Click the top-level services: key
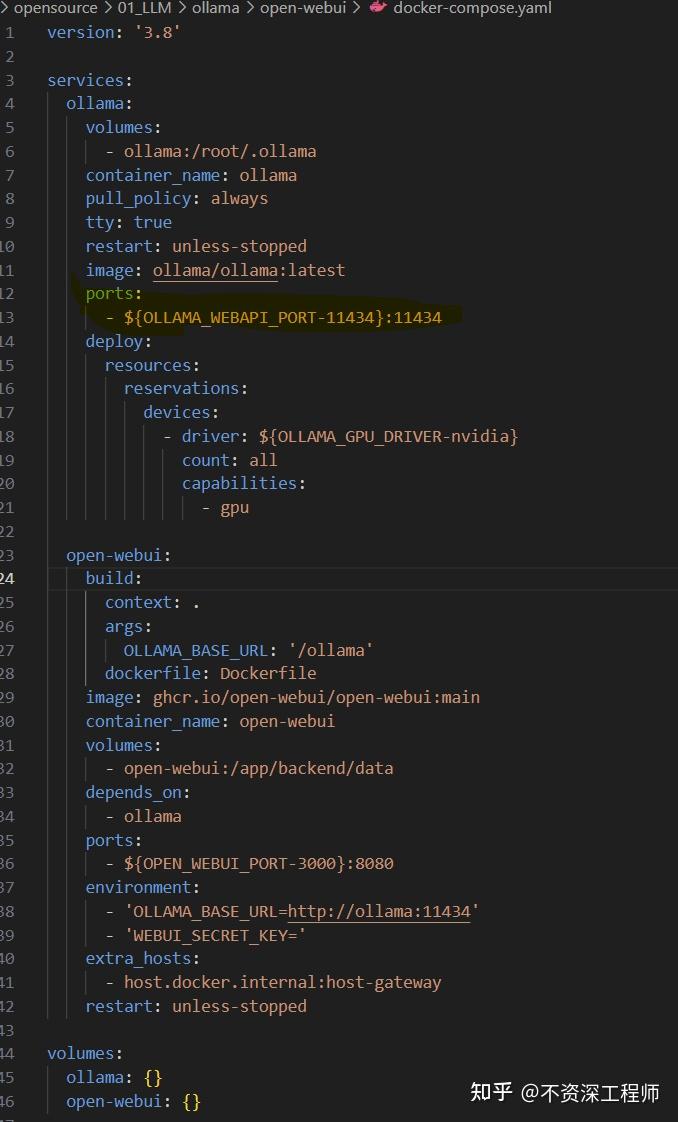This screenshot has height=1122, width=678. (x=90, y=80)
